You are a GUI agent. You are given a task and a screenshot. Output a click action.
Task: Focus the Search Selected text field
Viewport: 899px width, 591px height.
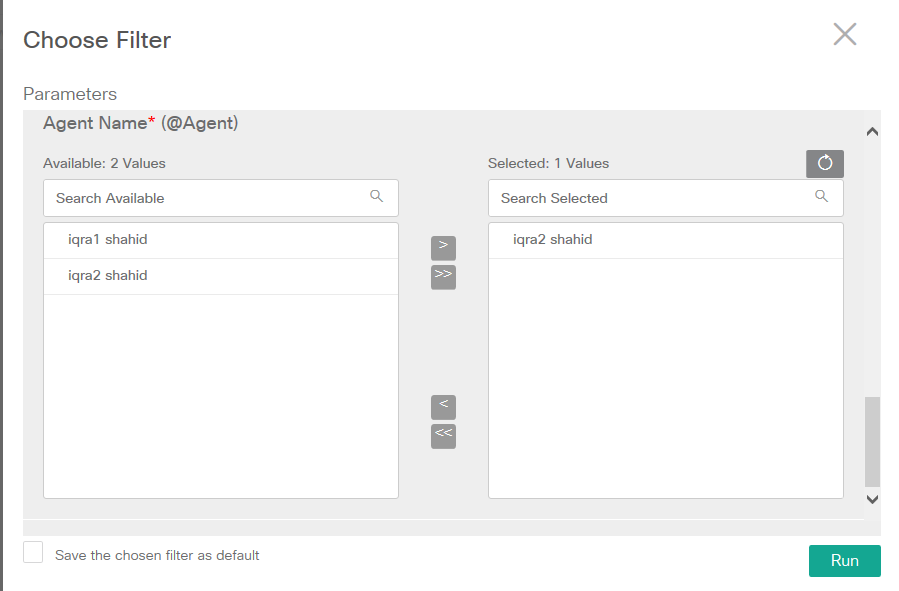pos(650,198)
